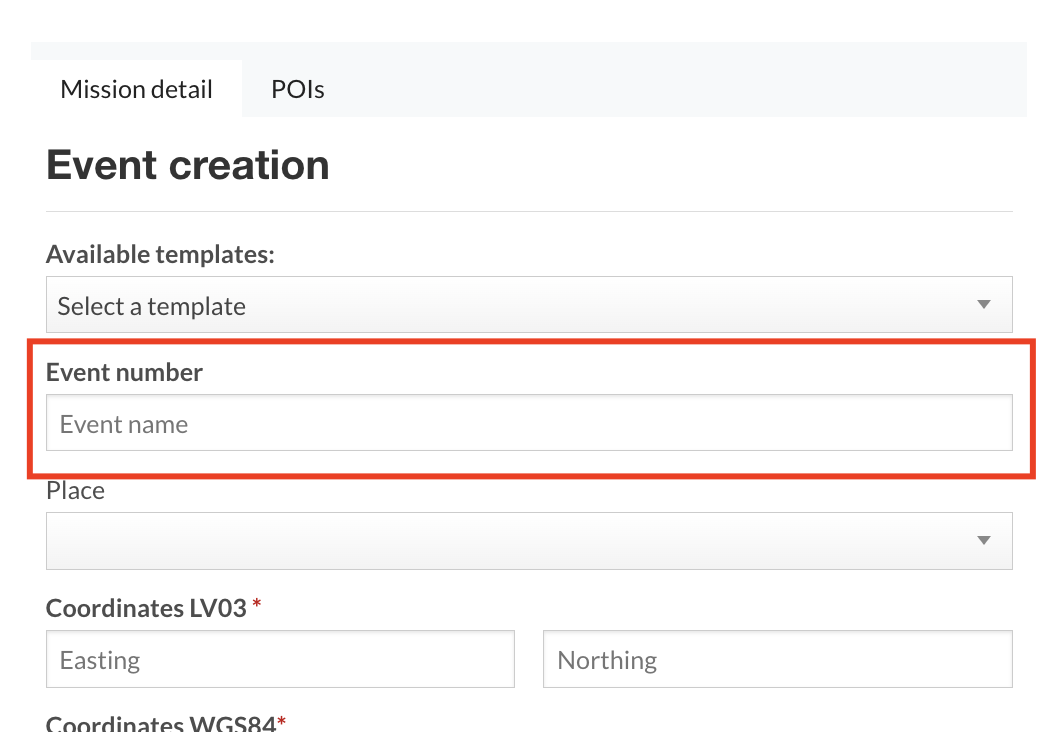Viewport: 1060px width, 732px height.
Task: Click the red asterisk beside Coordinates LV03
Action: (x=257, y=606)
